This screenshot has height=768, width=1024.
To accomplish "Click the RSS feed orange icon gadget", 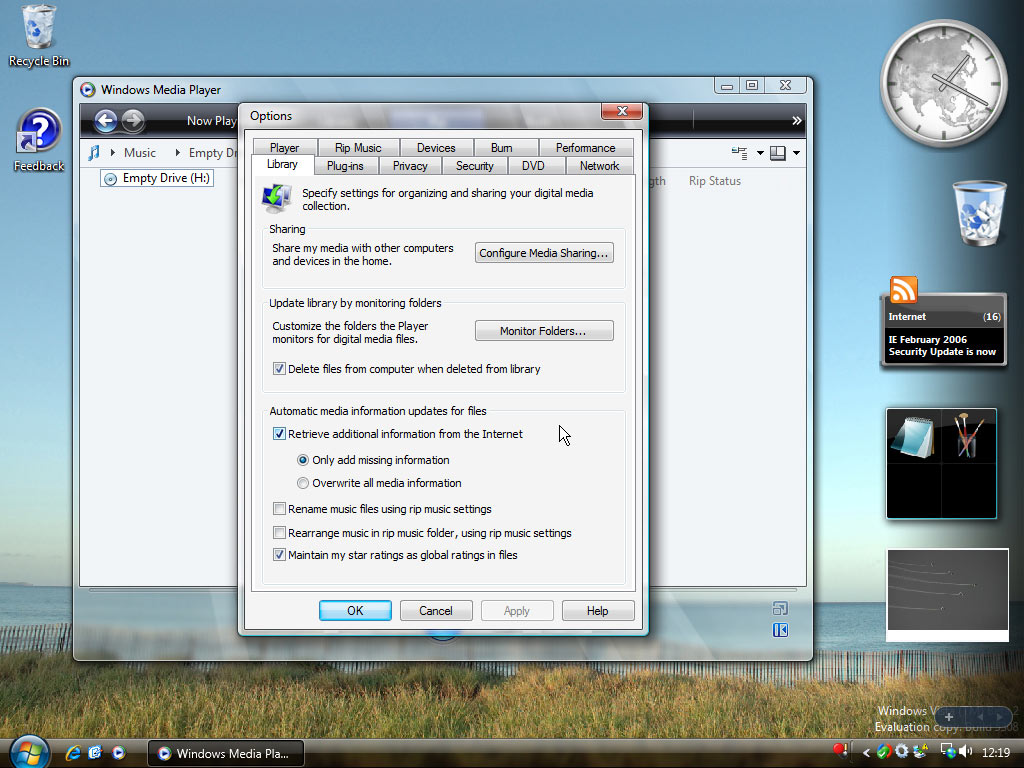I will click(904, 289).
